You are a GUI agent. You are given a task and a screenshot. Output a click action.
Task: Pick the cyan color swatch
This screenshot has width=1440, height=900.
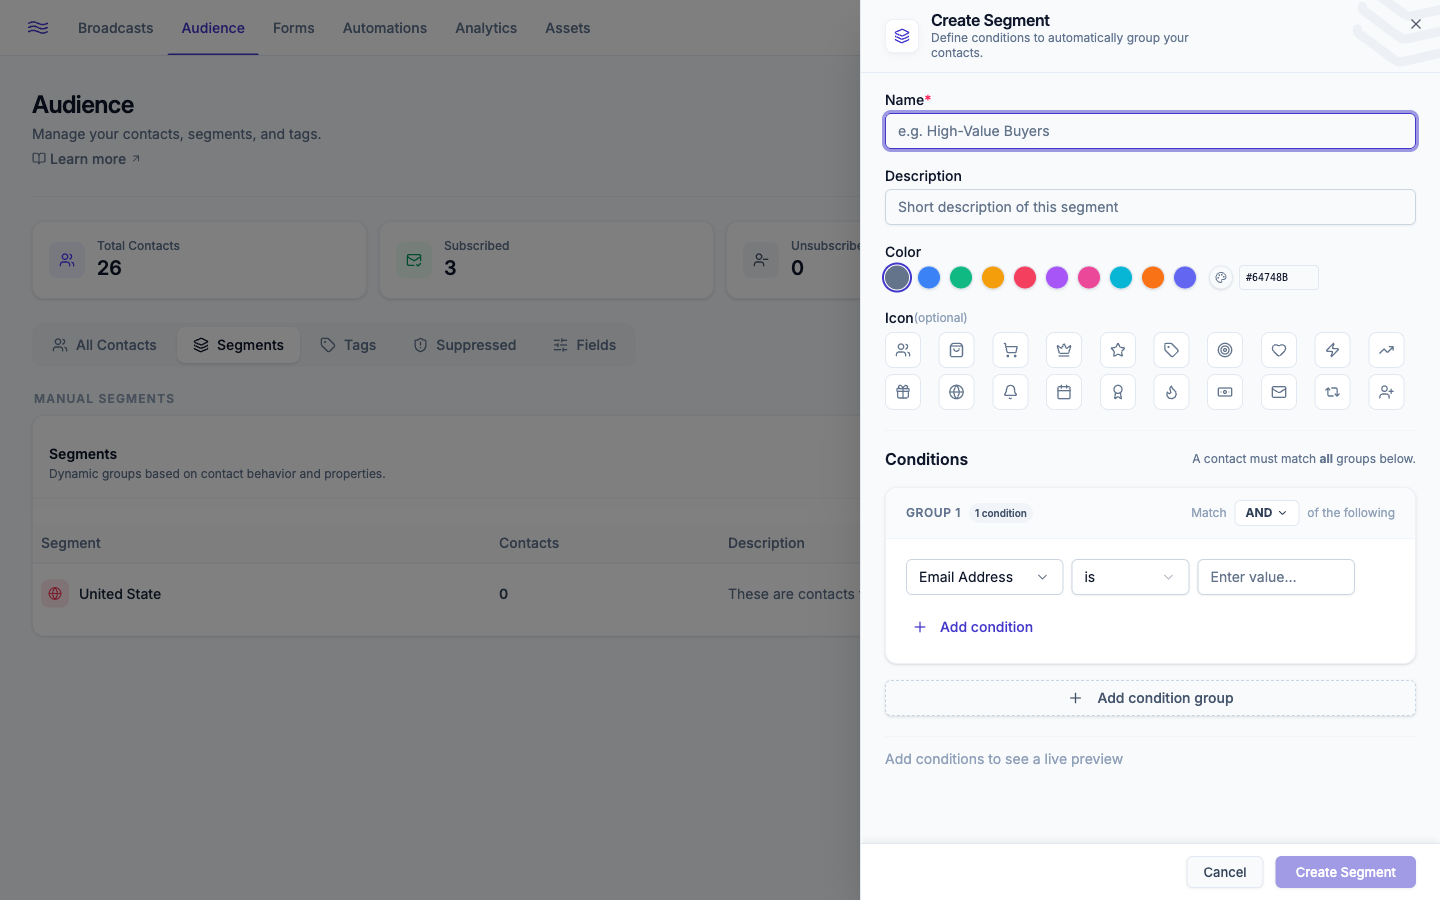click(x=1121, y=278)
